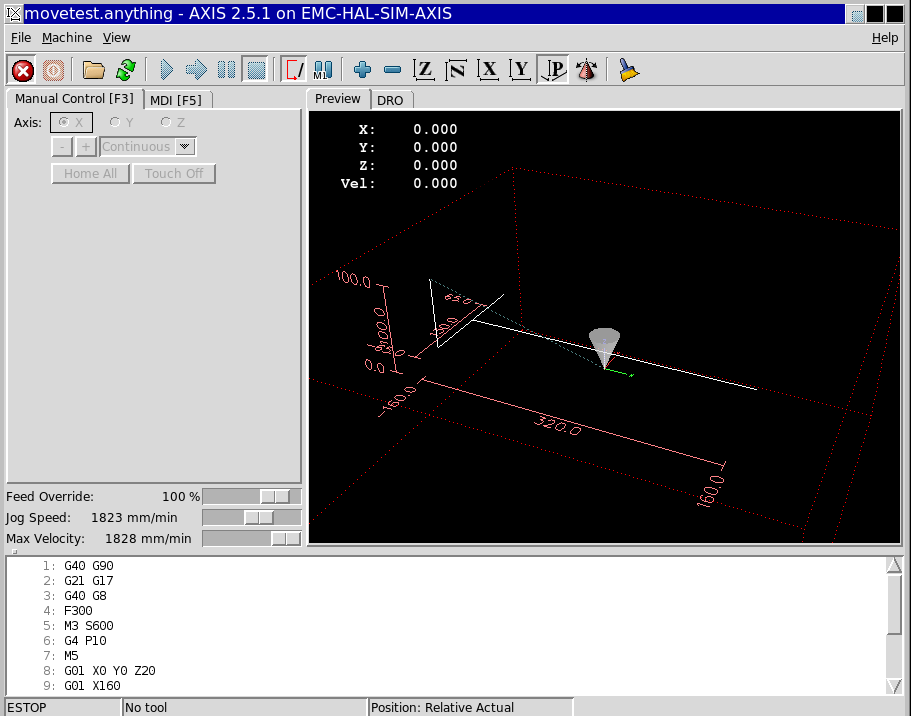Click the 'No tool' status bar entry

point(245,707)
